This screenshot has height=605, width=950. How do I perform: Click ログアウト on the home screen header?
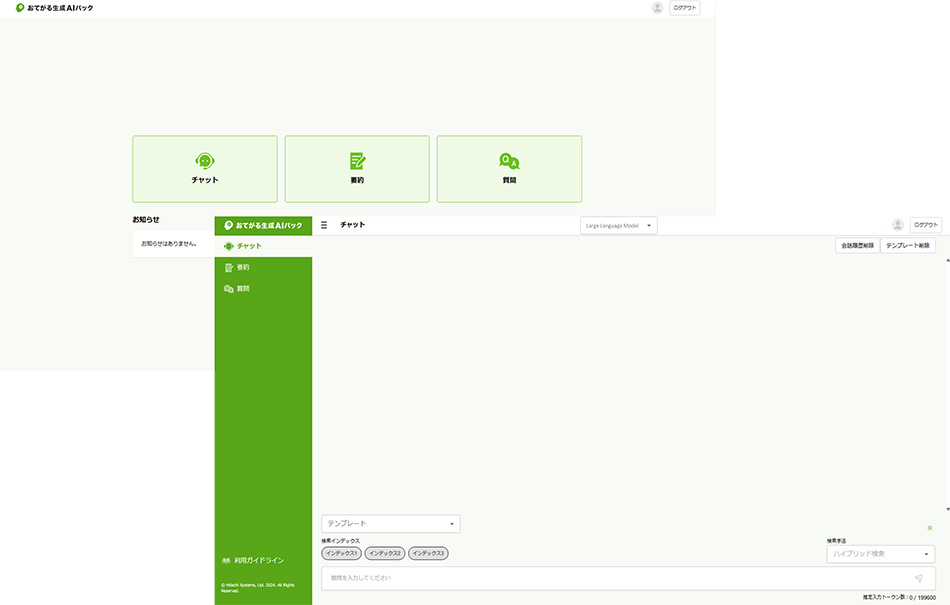685,8
